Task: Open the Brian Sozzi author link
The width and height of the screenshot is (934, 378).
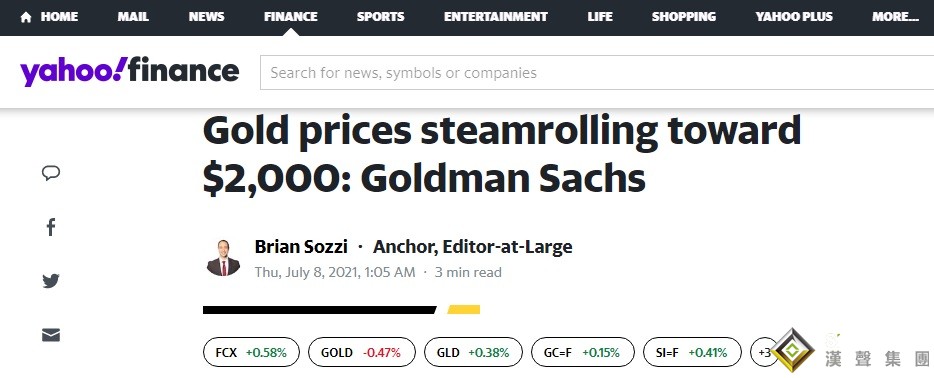Action: 301,246
